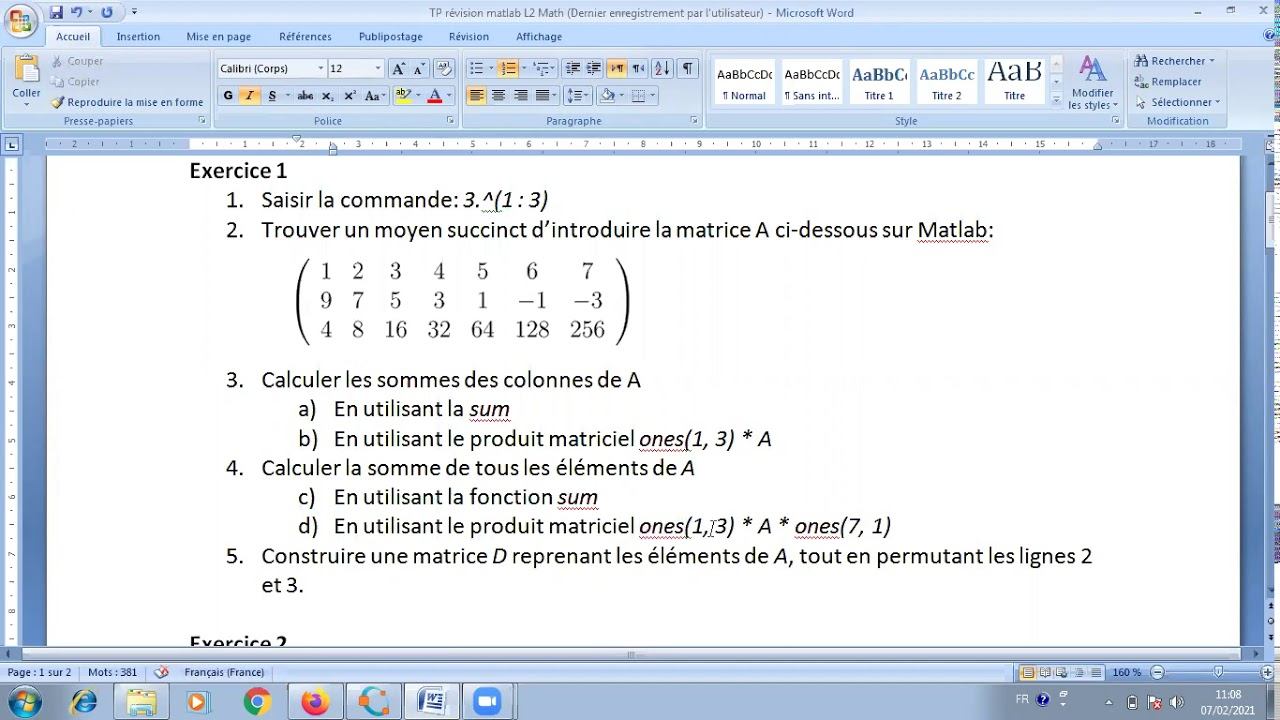
Task: Redo the last action
Action: coord(106,12)
